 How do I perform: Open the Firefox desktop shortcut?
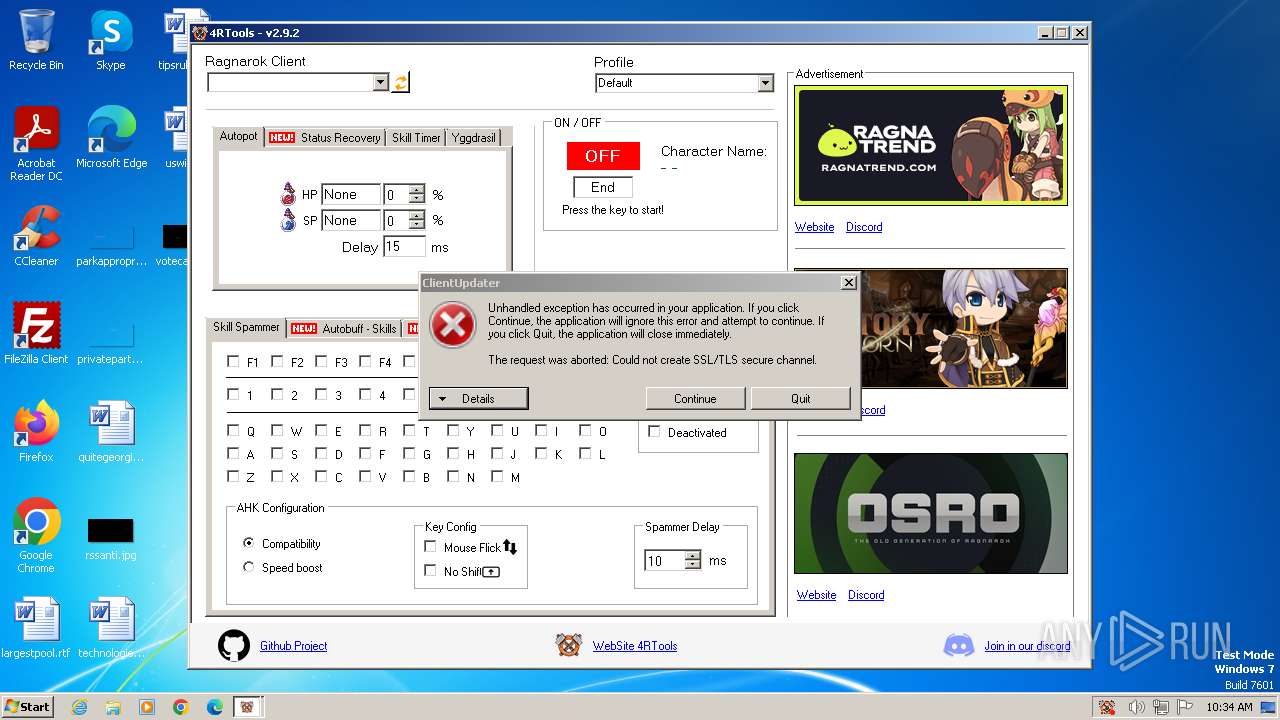pos(36,431)
